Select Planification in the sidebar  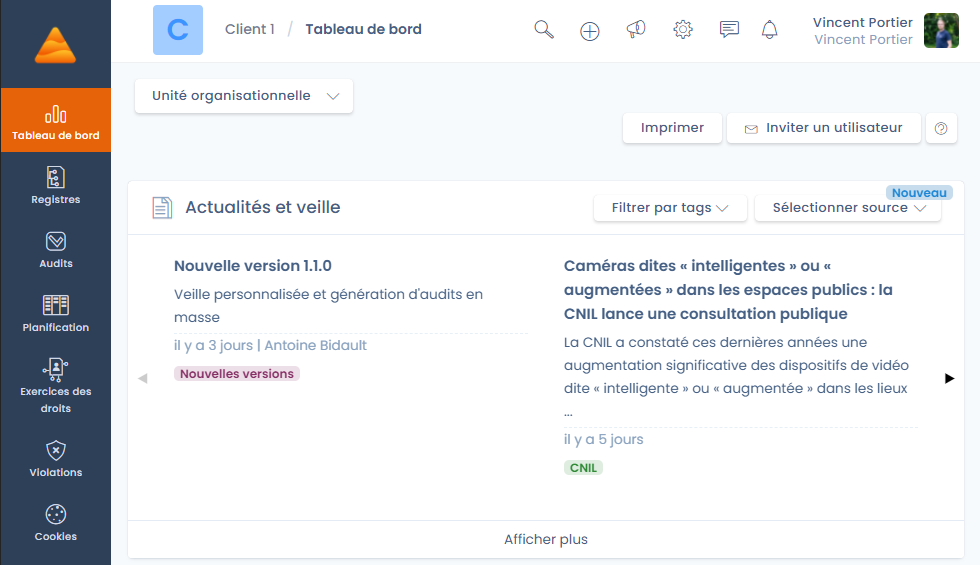[55, 314]
